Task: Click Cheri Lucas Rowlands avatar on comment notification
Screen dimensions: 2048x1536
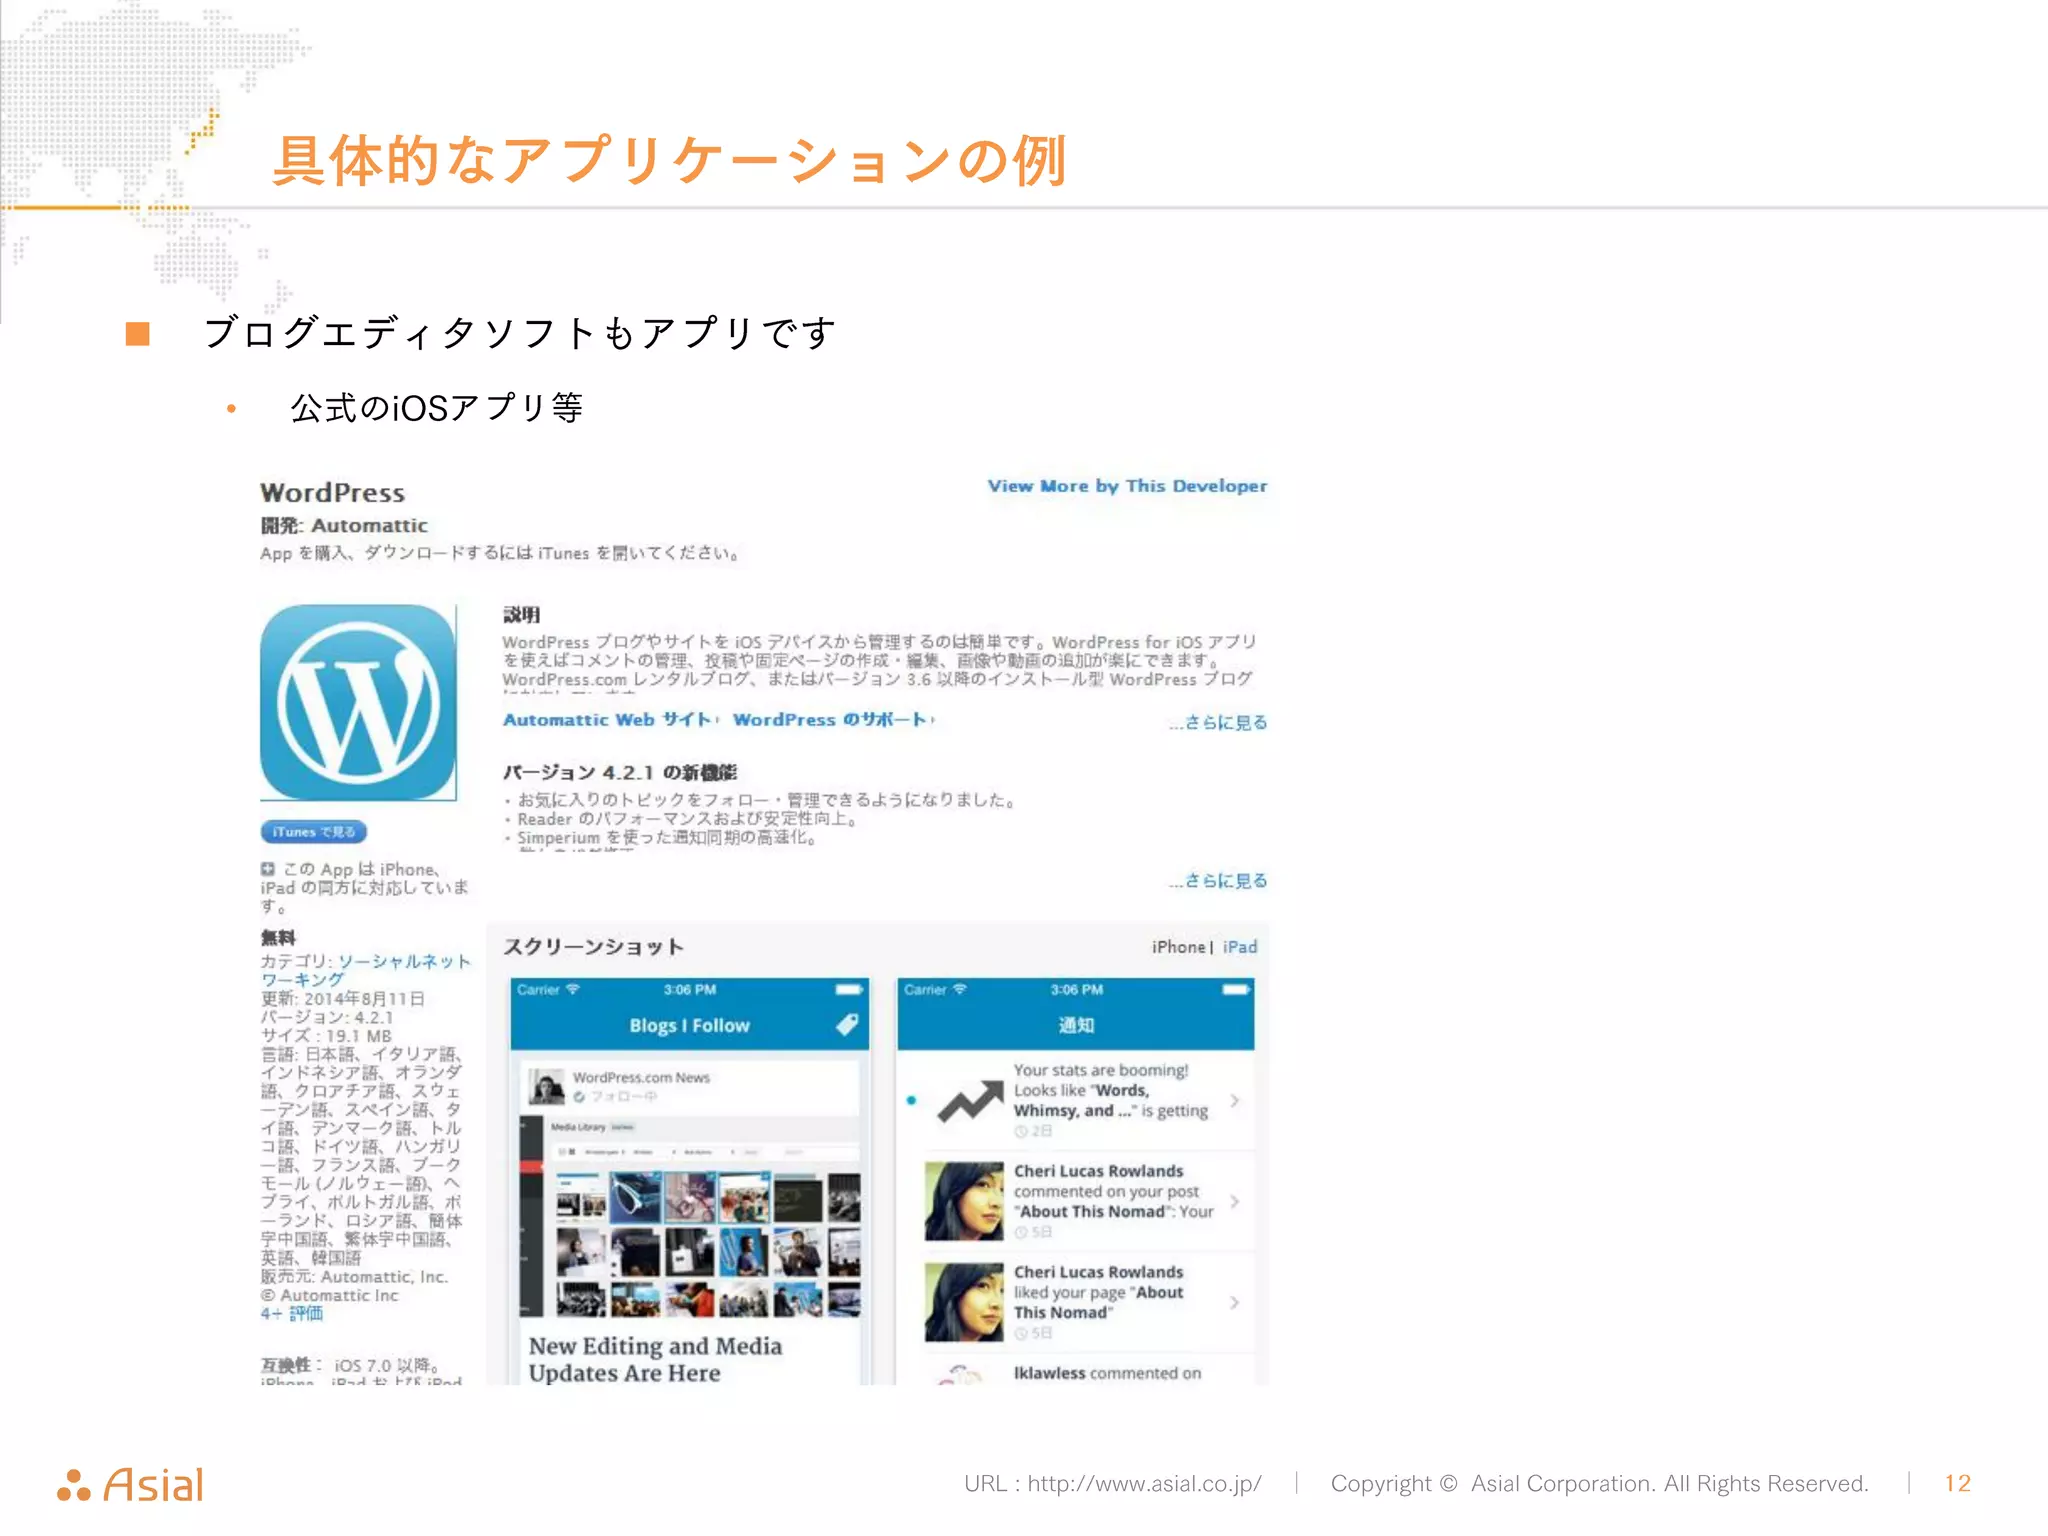Action: [x=964, y=1201]
